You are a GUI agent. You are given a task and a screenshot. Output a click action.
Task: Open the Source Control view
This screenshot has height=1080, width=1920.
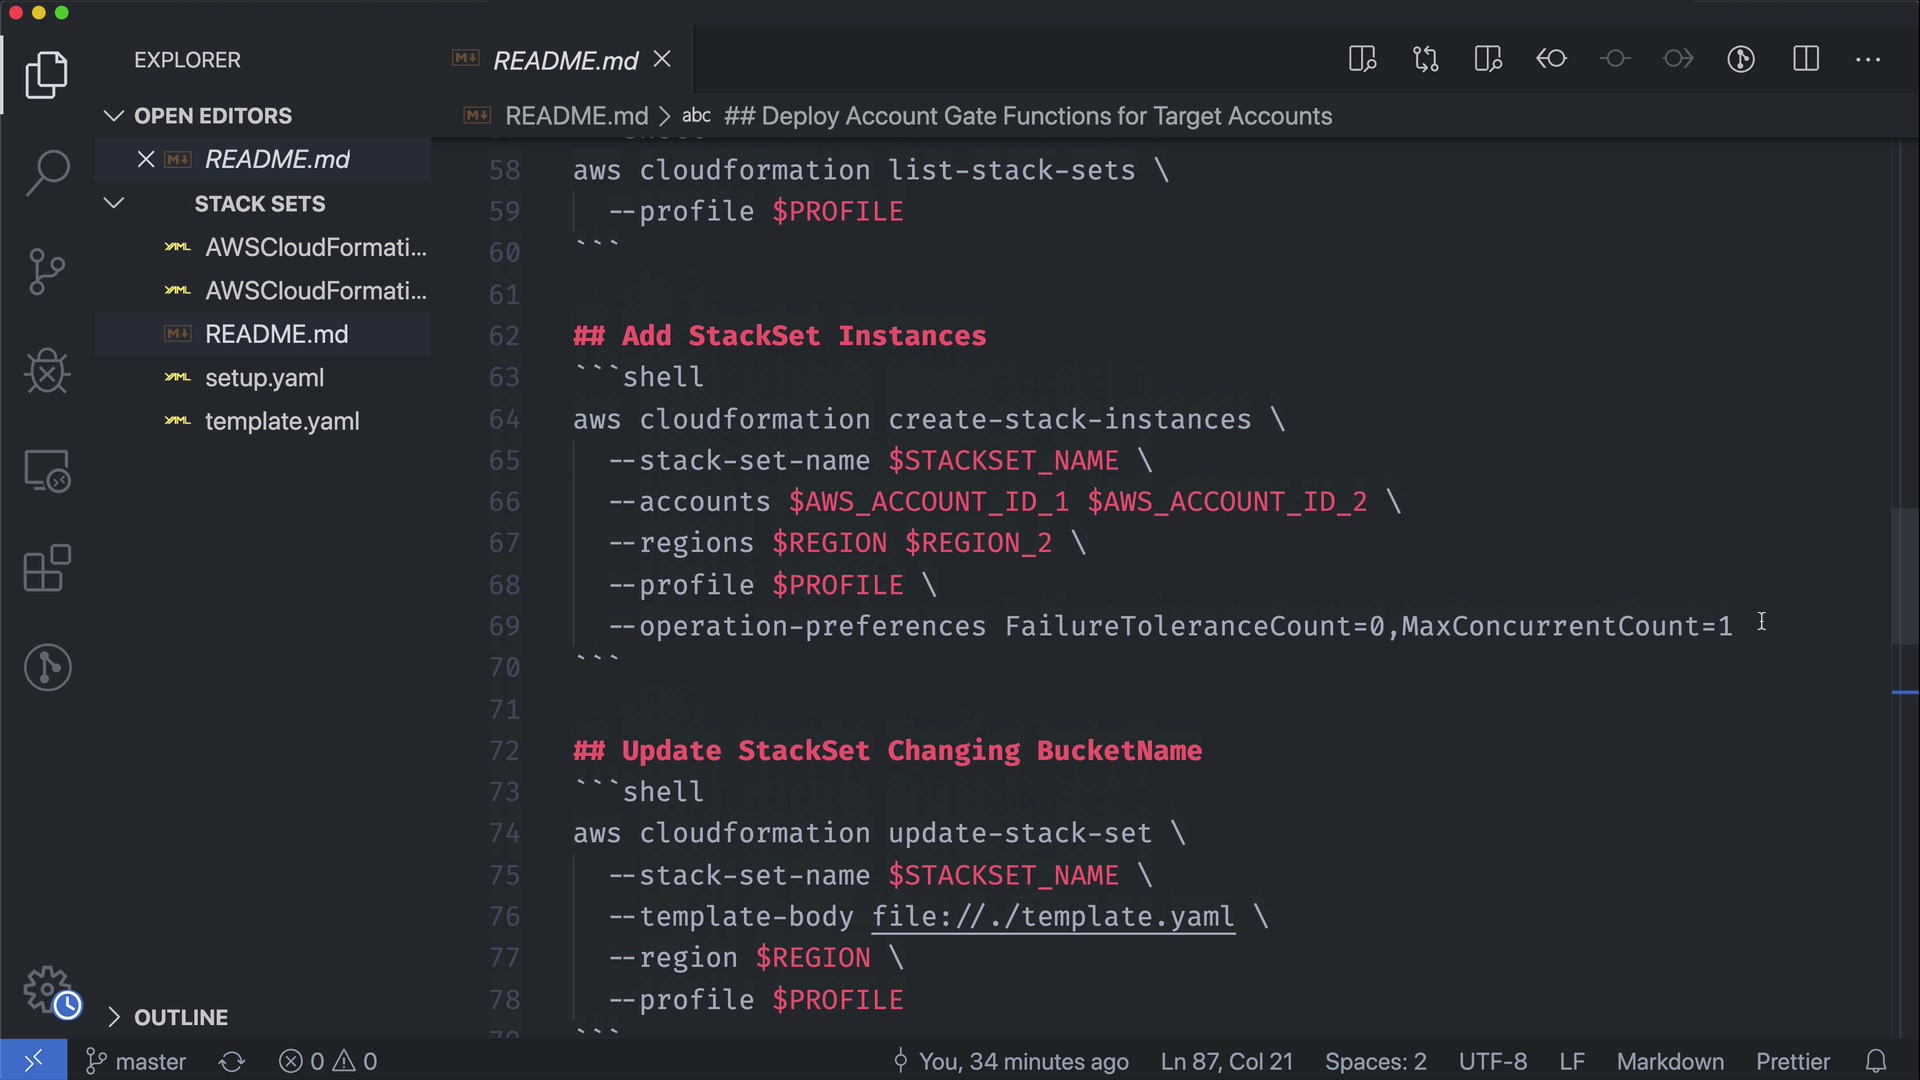point(47,272)
